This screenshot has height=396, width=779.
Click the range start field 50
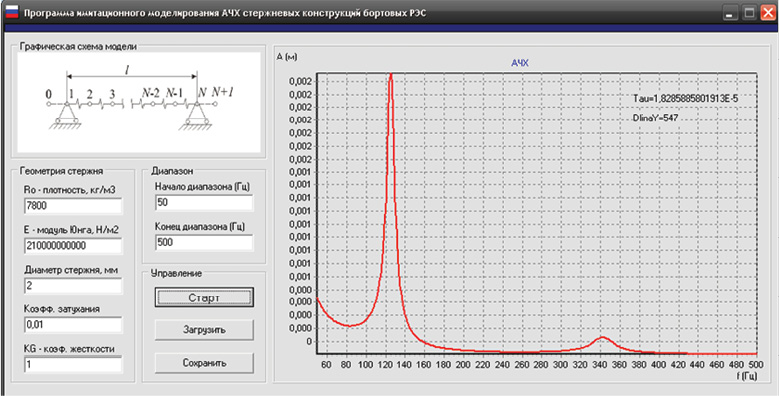pyautogui.click(x=204, y=203)
